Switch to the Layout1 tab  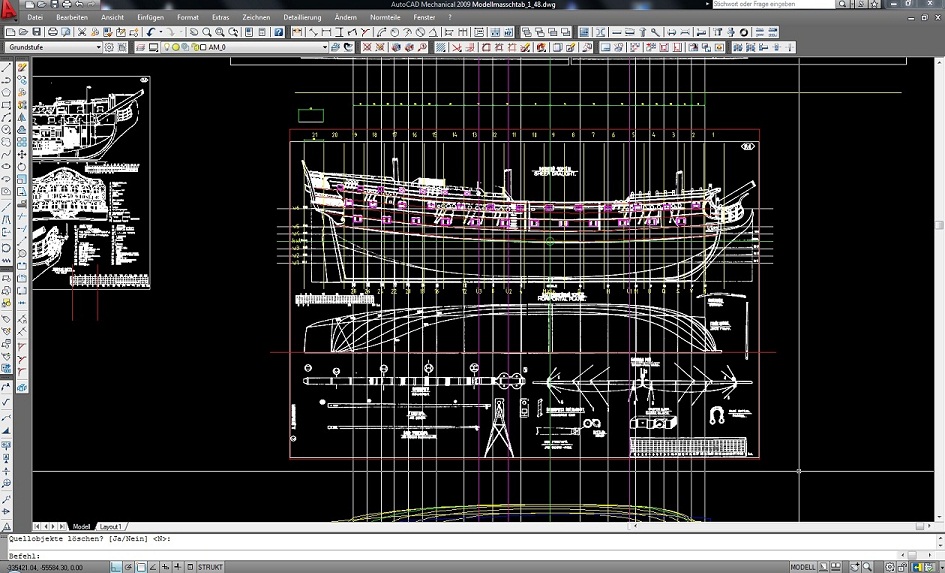pos(110,526)
